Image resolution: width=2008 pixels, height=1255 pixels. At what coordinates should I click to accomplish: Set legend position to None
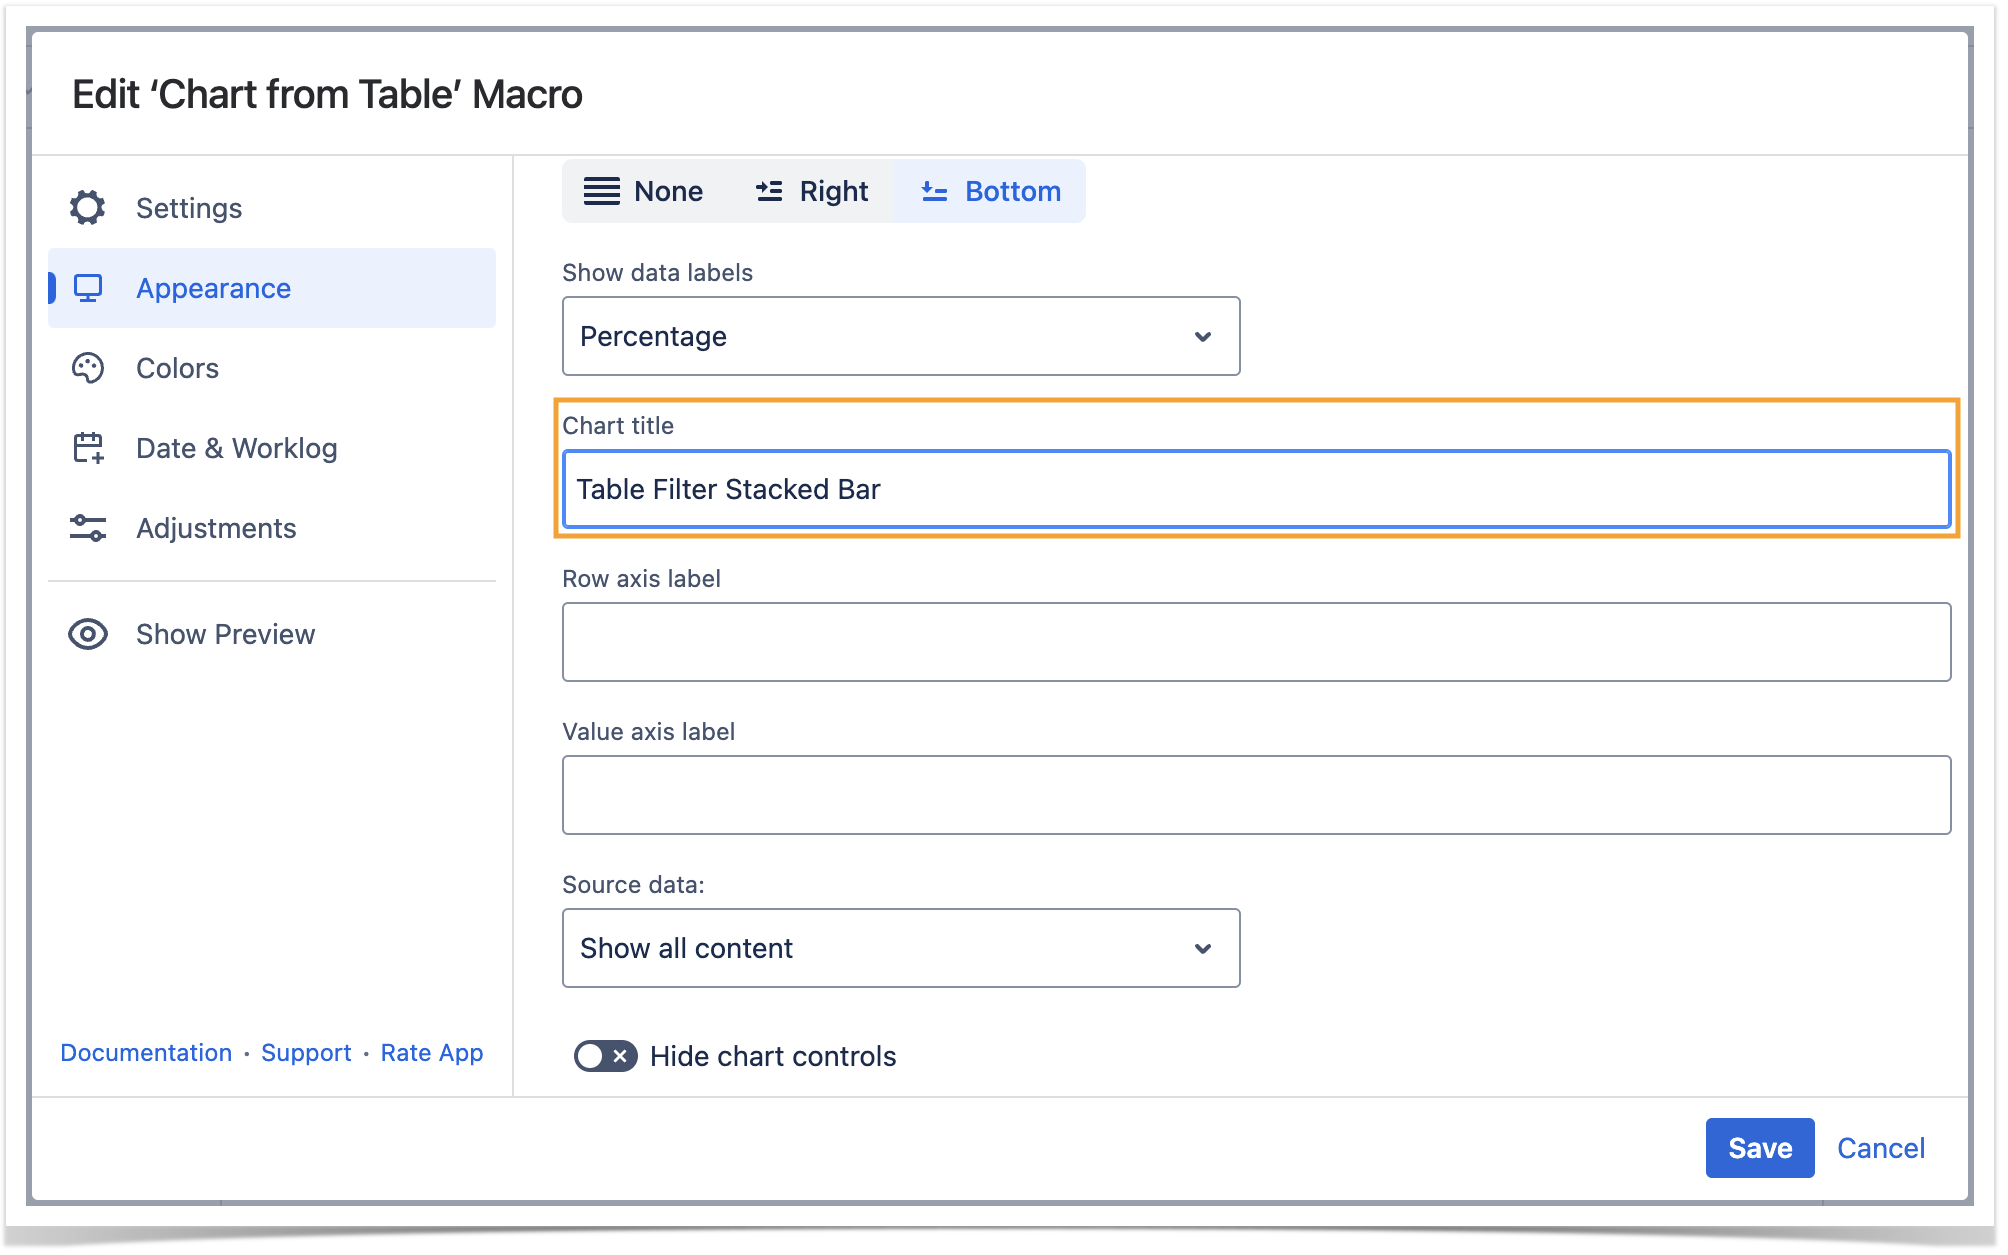[644, 191]
